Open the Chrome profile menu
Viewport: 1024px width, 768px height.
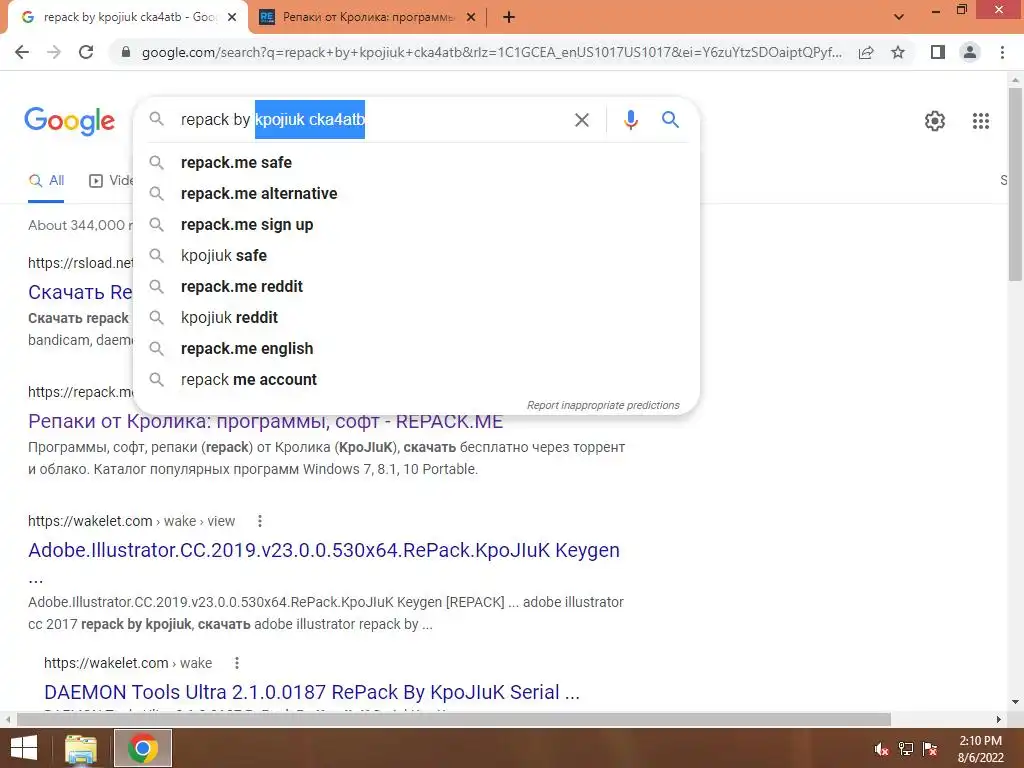click(970, 52)
